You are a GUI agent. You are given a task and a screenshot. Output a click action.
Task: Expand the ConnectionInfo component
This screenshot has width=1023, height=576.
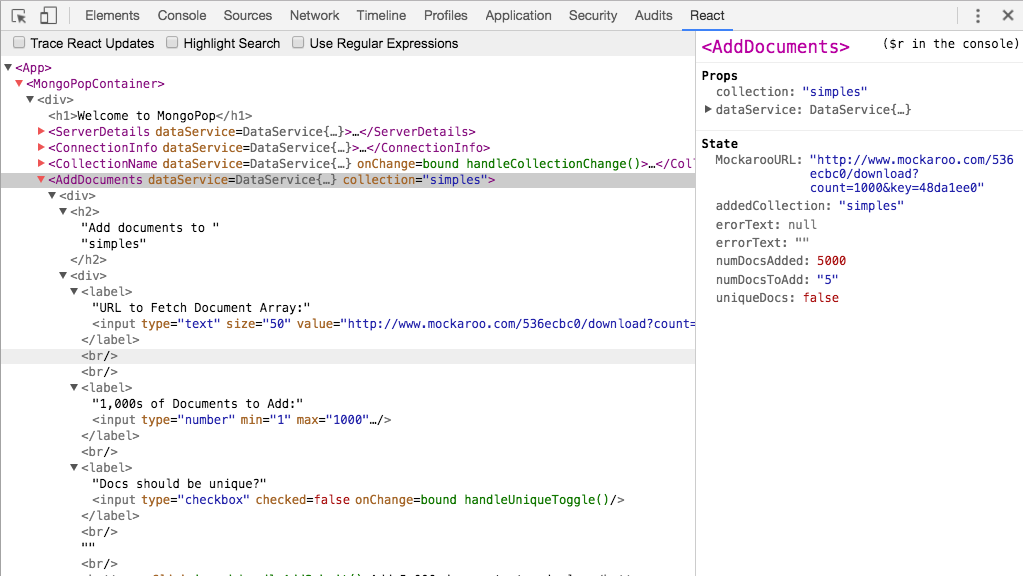41,147
